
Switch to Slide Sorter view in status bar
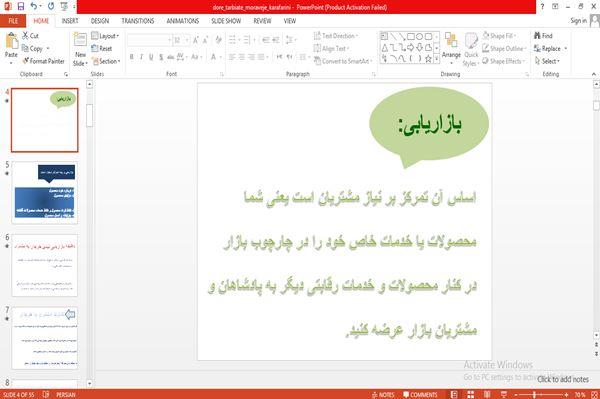(x=470, y=394)
